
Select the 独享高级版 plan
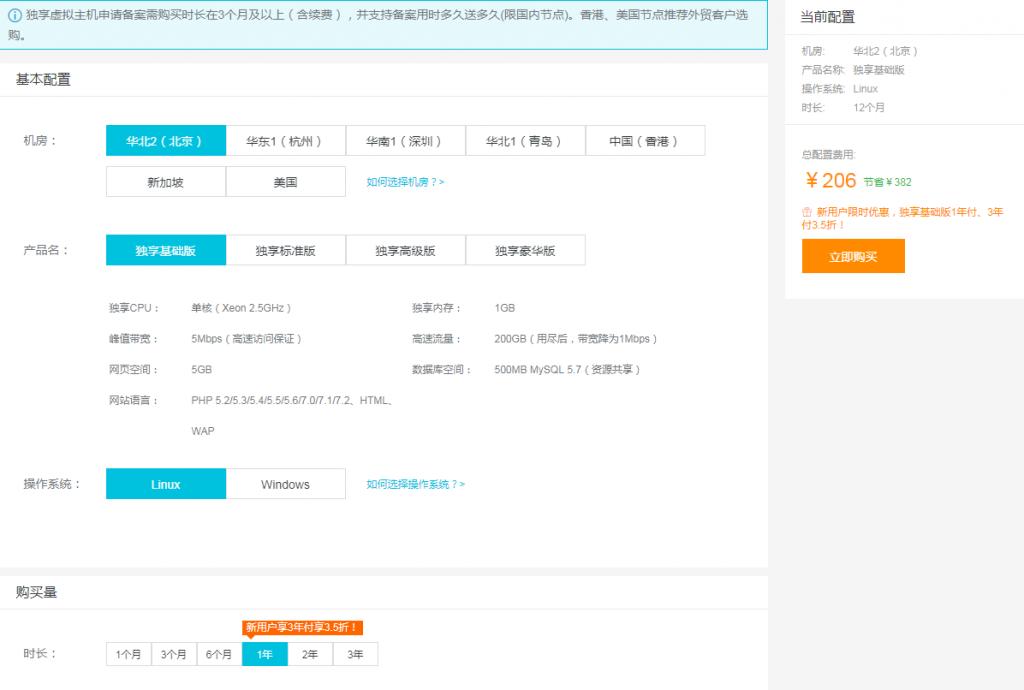point(405,250)
